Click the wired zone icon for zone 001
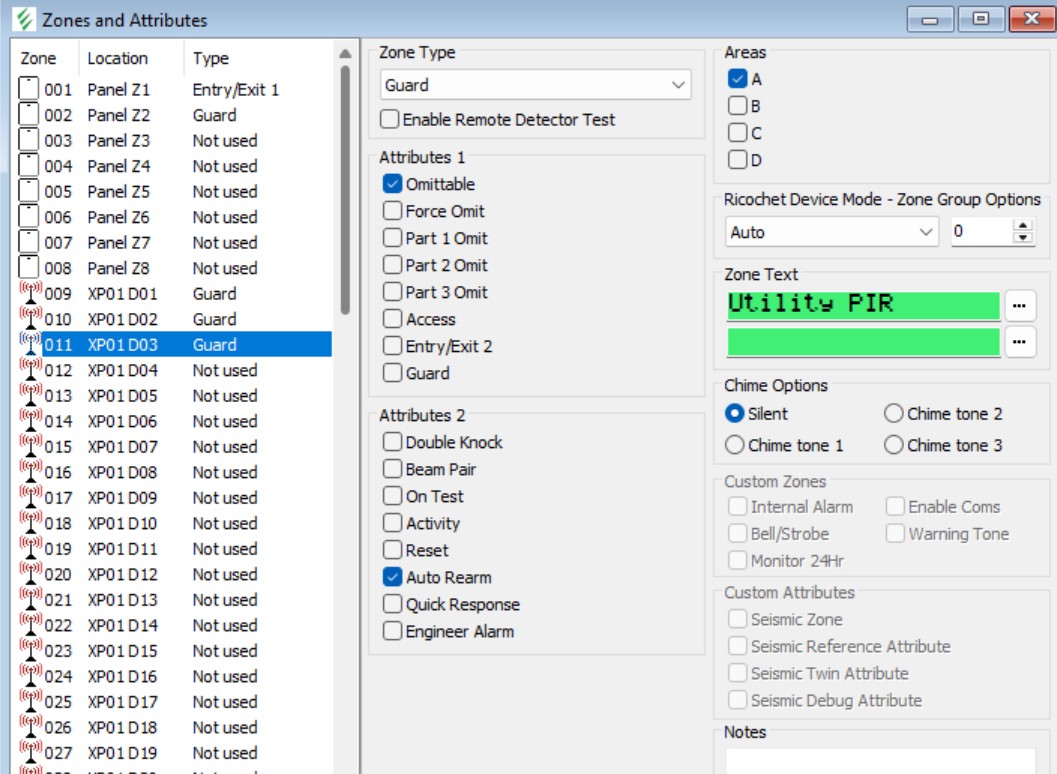Screen dimensions: 1057x774 [30, 89]
